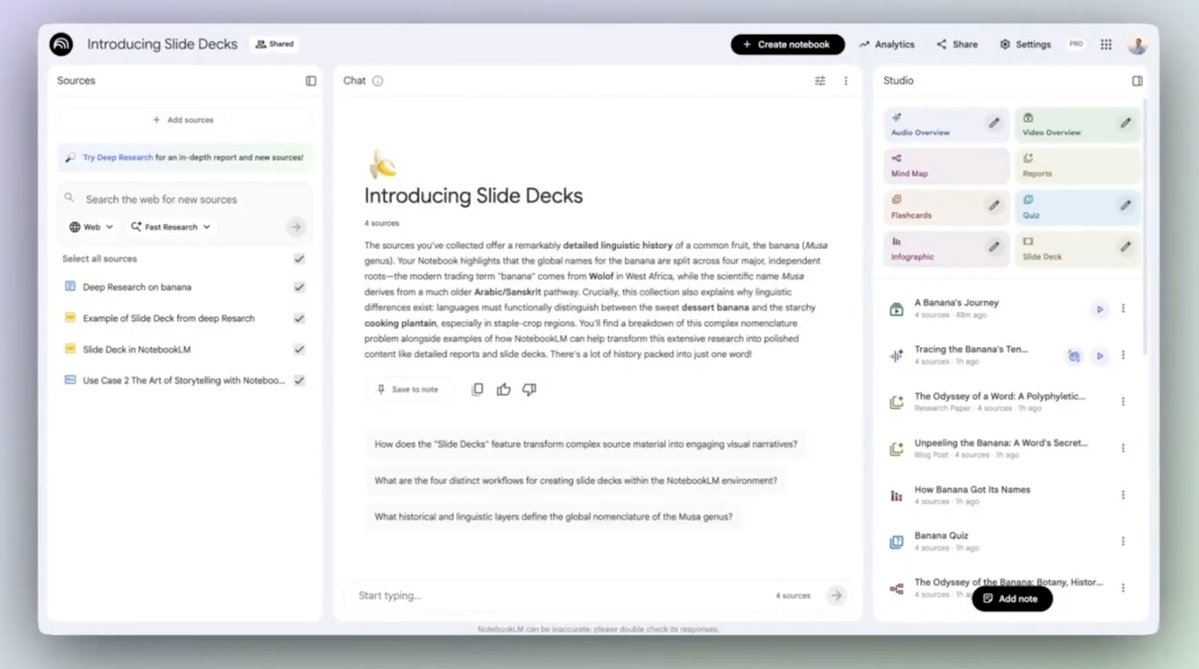Open the chat three-dot options menu
This screenshot has width=1199, height=669.
(x=845, y=81)
